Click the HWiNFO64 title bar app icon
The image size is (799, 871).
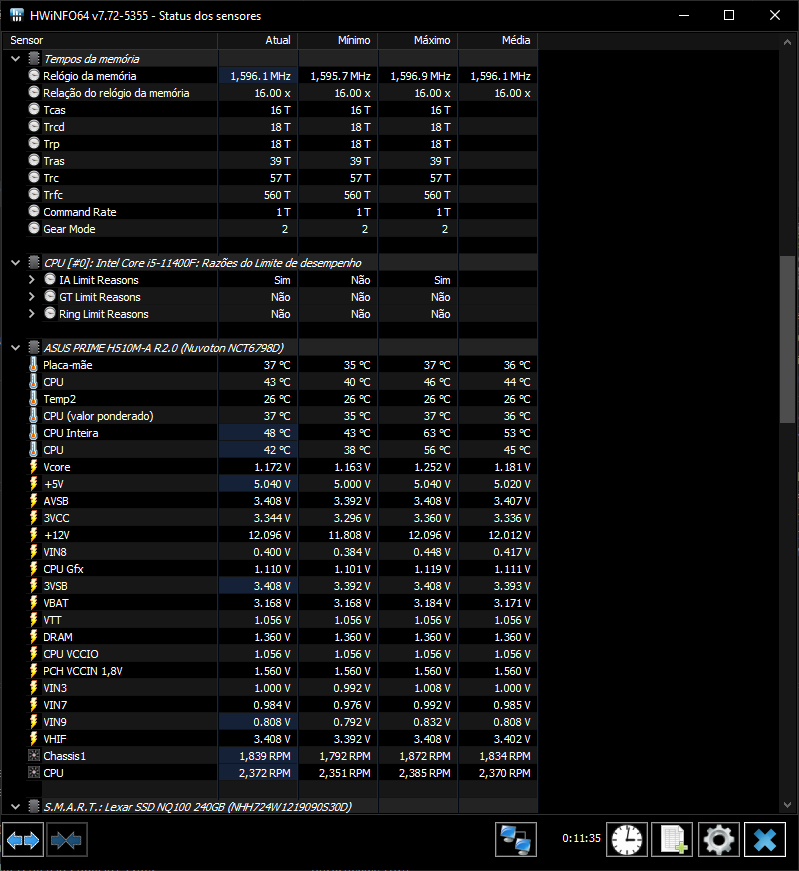point(16,15)
